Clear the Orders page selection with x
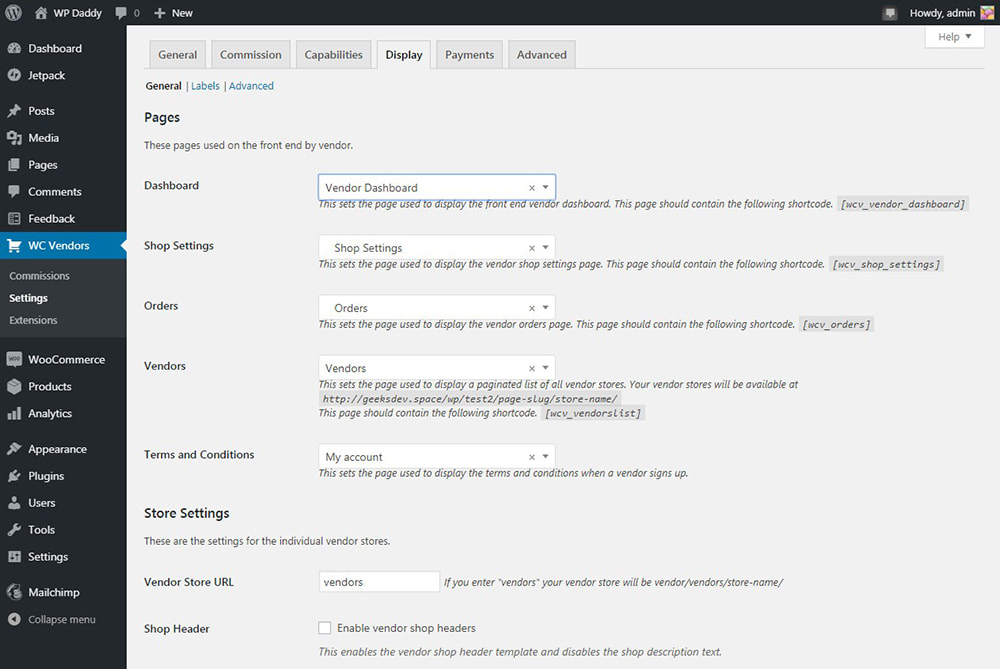 pos(531,308)
